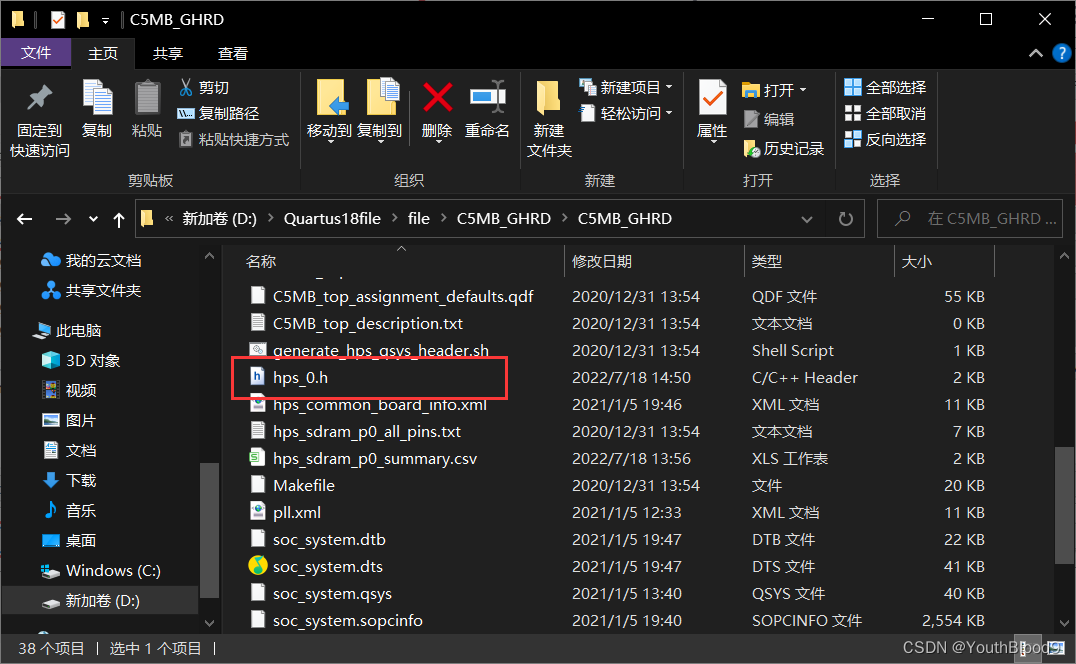Click Select all (全部选择)
Viewport: 1076px width, 664px height.
(x=885, y=87)
